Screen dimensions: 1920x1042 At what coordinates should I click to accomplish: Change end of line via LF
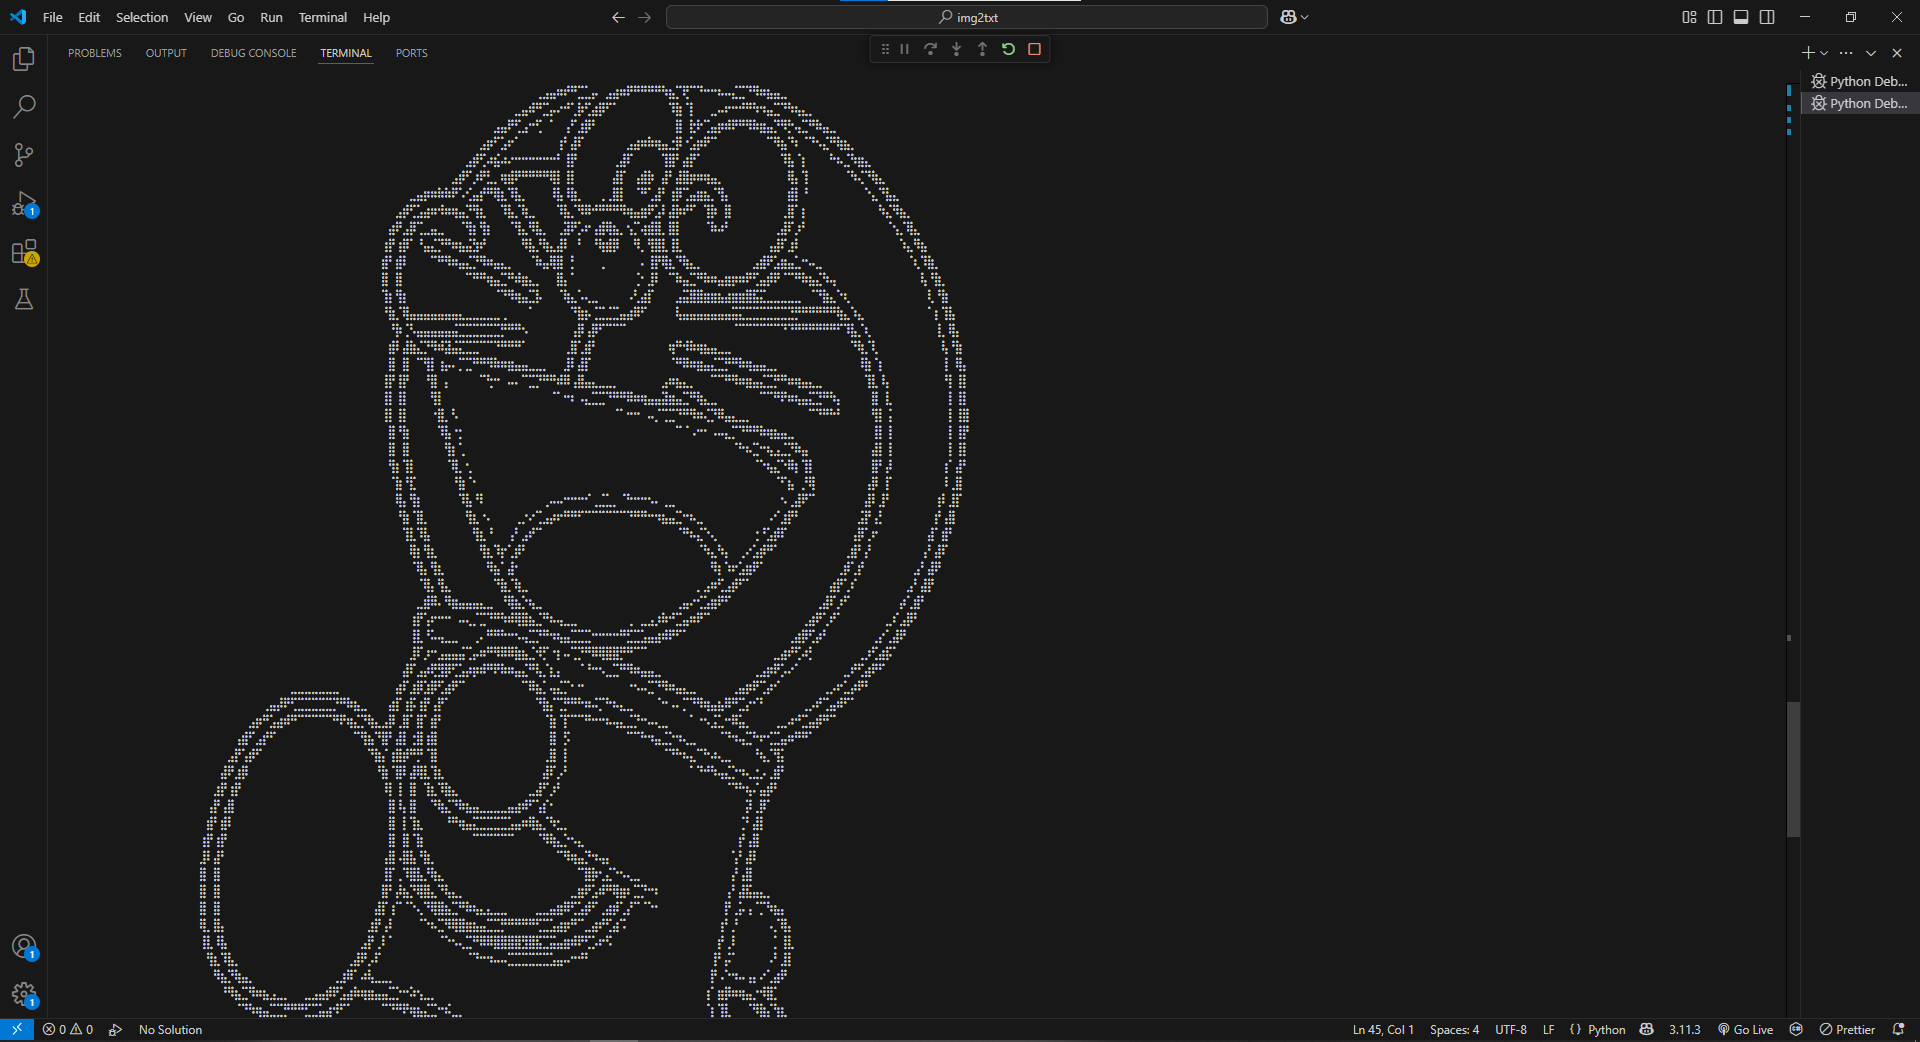click(x=1548, y=1029)
